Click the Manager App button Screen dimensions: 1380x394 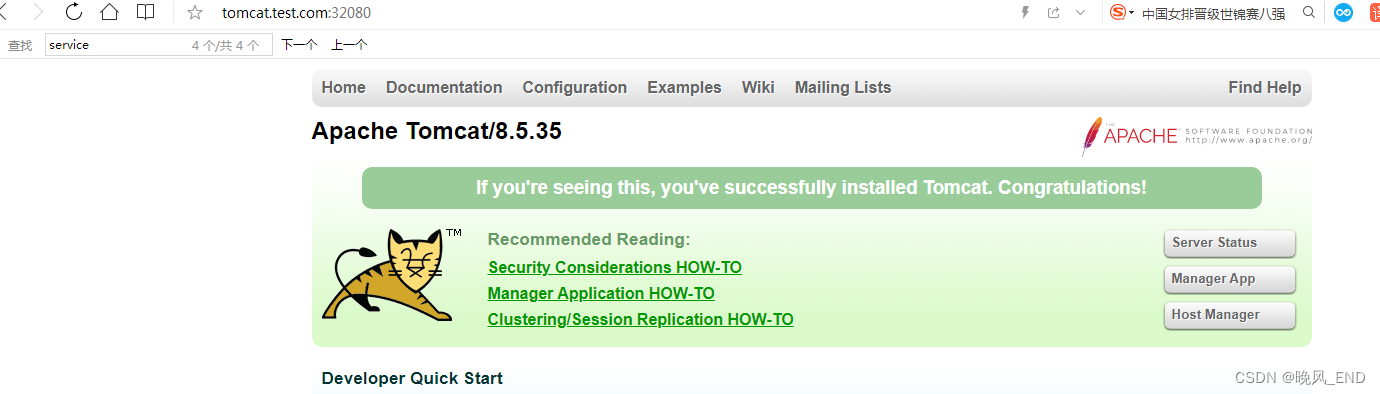[x=1230, y=279]
